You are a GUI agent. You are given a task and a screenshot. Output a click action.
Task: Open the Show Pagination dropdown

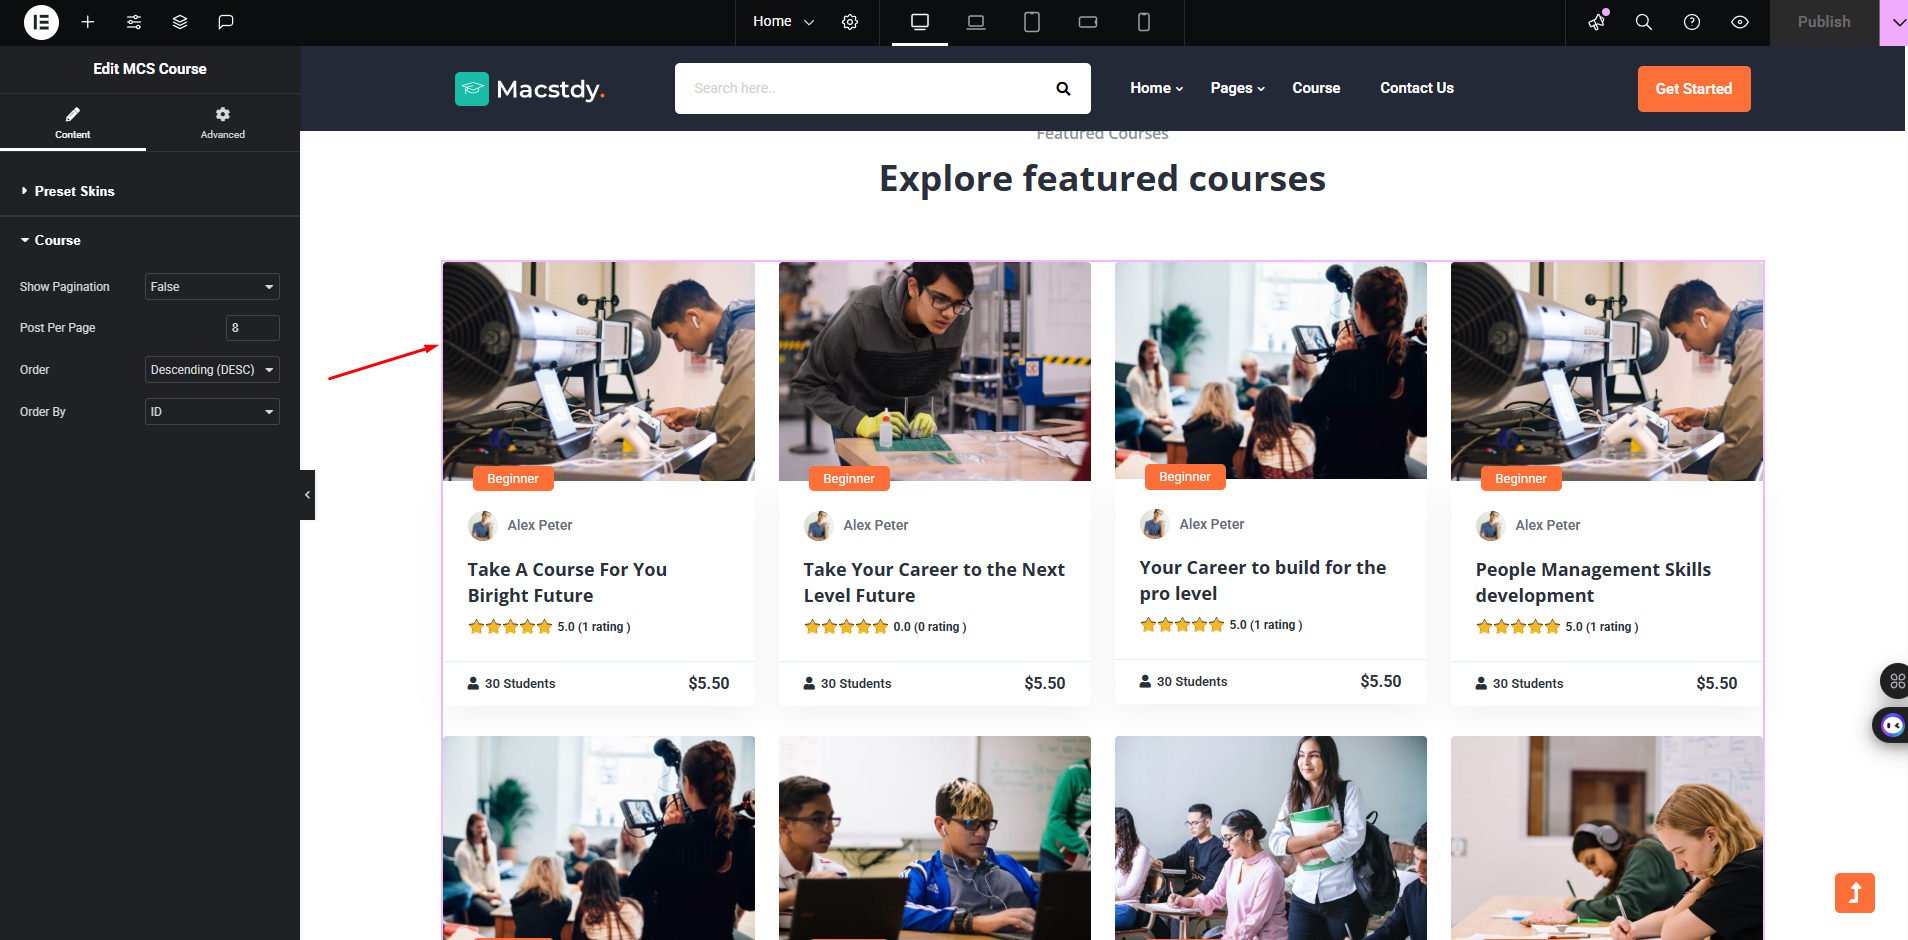(212, 287)
